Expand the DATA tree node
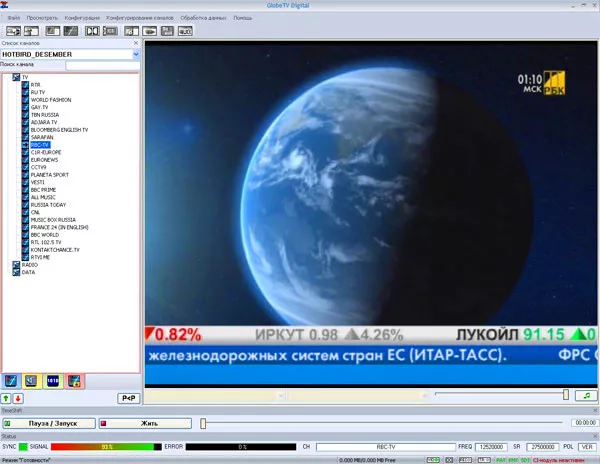Viewport: 600px width, 464px height. click(x=16, y=272)
